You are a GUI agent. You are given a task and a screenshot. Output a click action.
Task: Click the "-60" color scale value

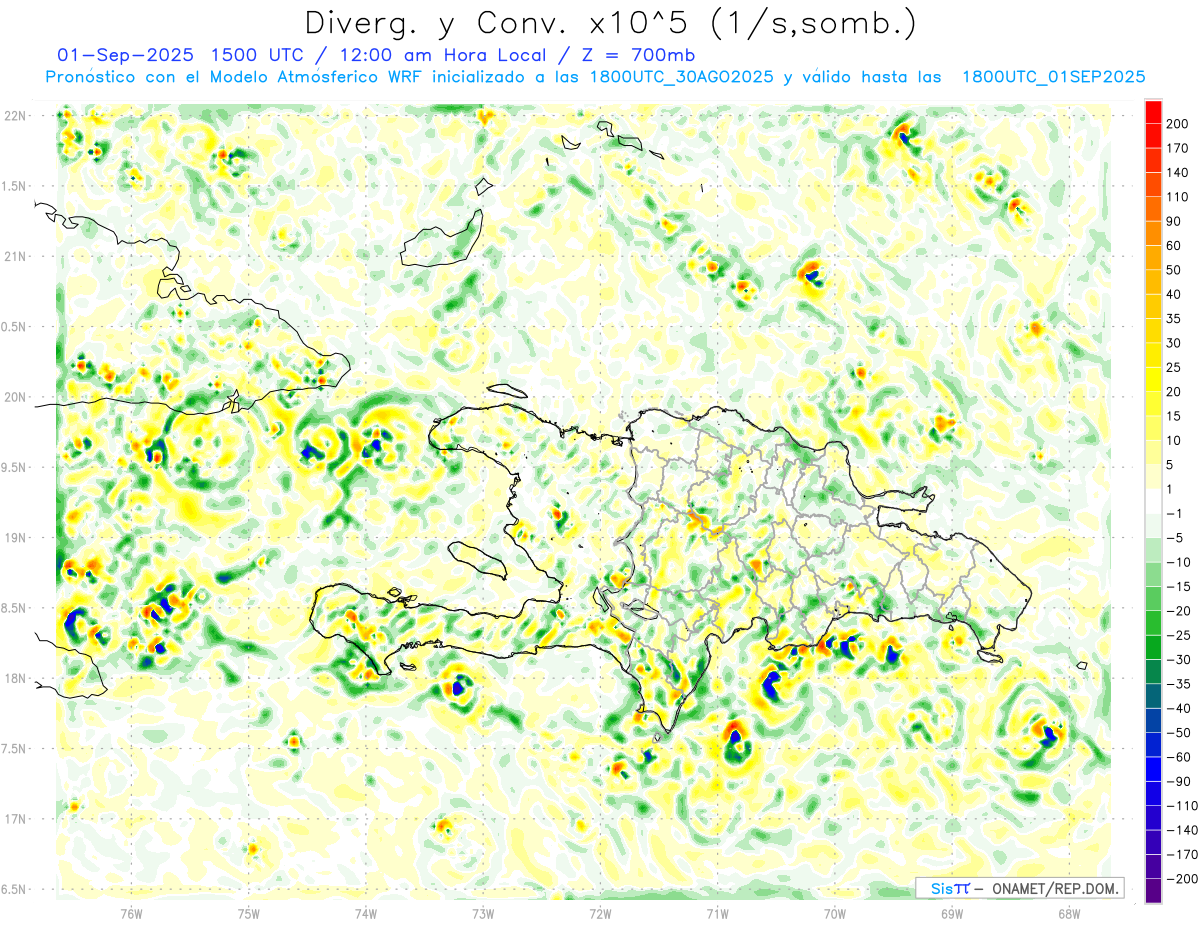[1179, 757]
